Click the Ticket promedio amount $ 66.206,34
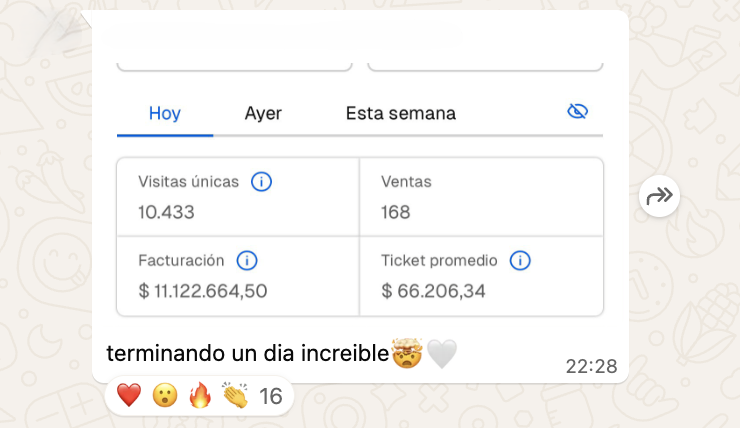 point(433,291)
